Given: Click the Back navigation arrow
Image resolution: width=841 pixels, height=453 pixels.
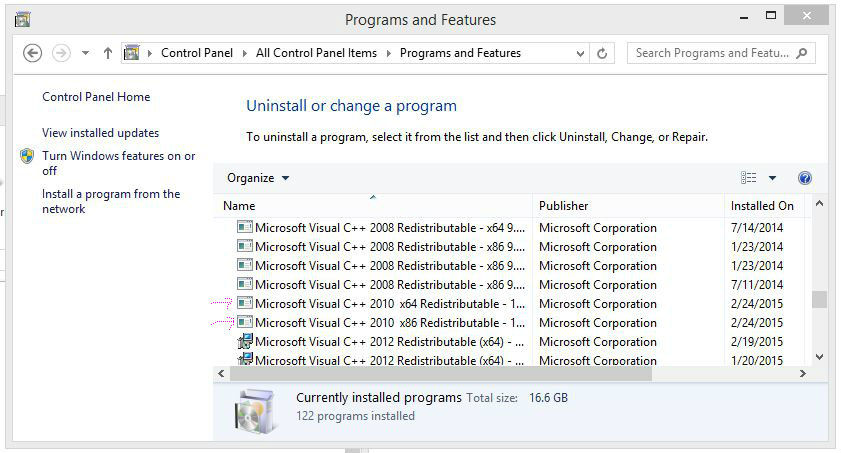Looking at the screenshot, I should 33,53.
